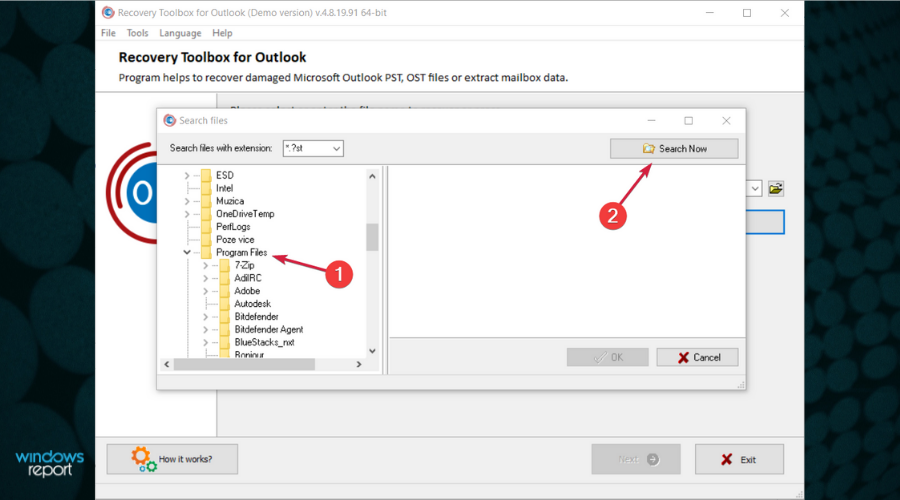The height and width of the screenshot is (500, 900).
Task: Expand the BlueStacks_nxt folder node
Action: [x=205, y=342]
